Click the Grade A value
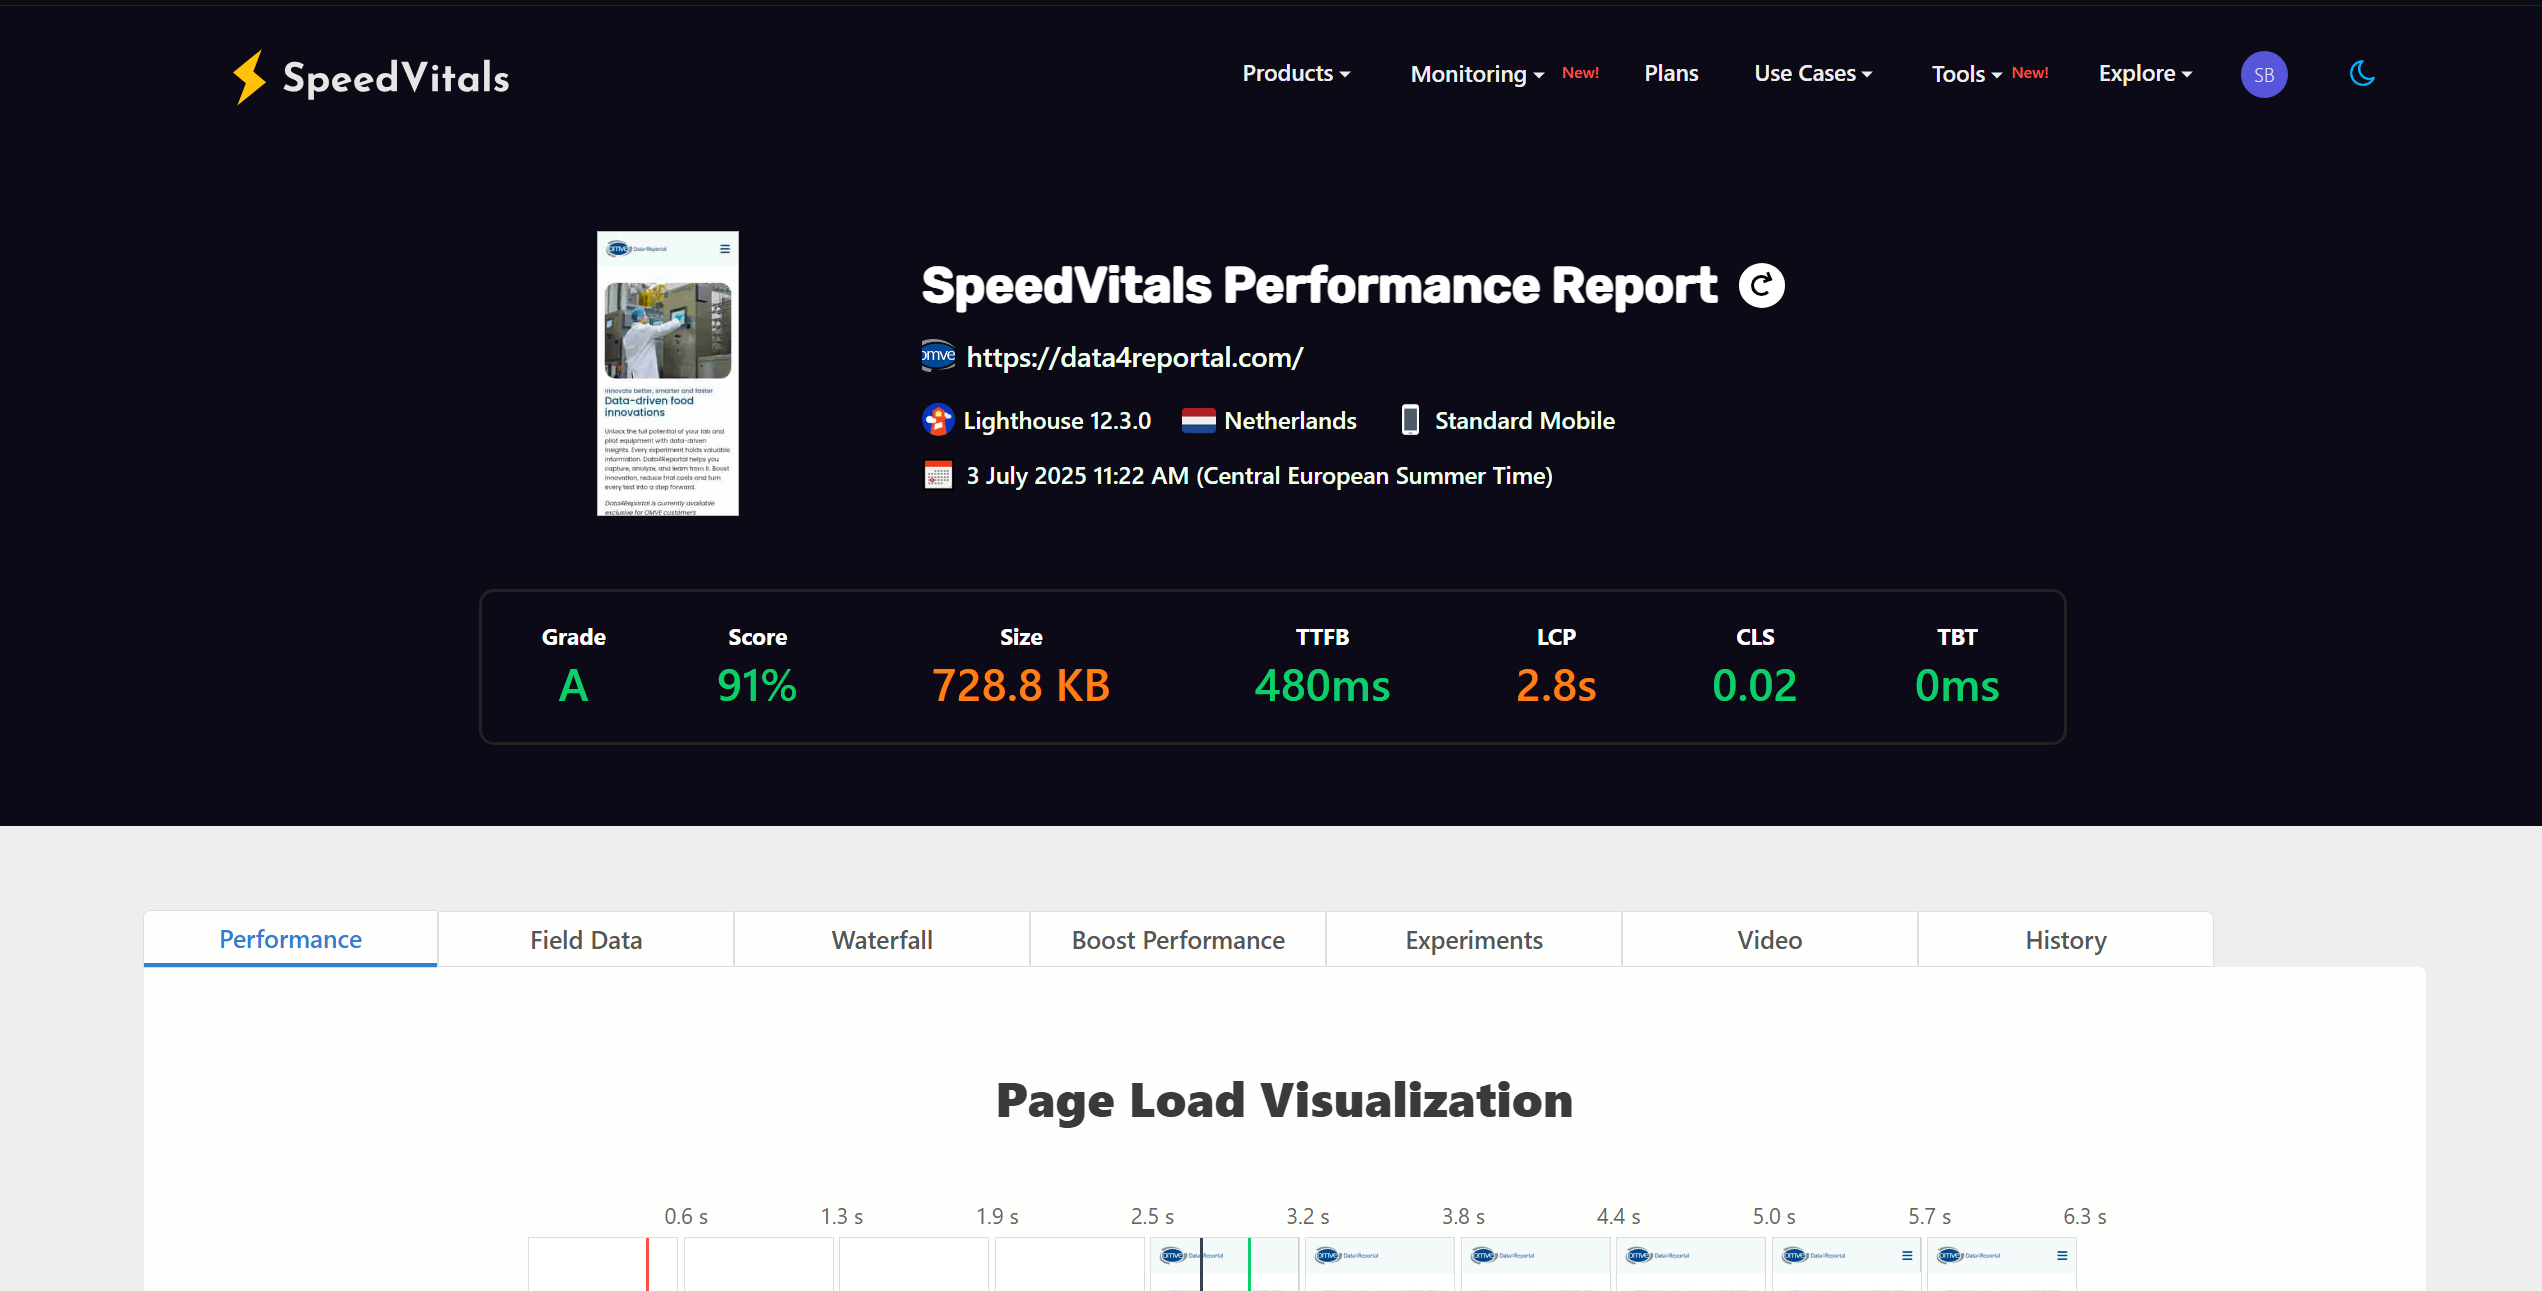 pos(573,686)
